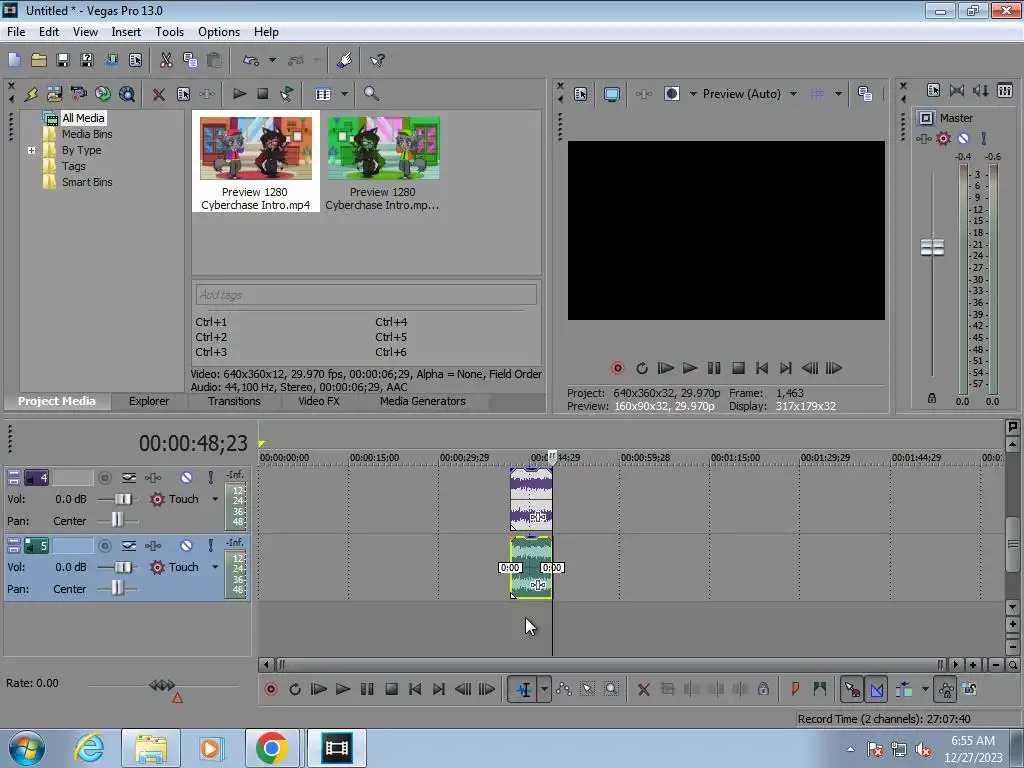
Task: Open the File menu
Action: tap(16, 31)
